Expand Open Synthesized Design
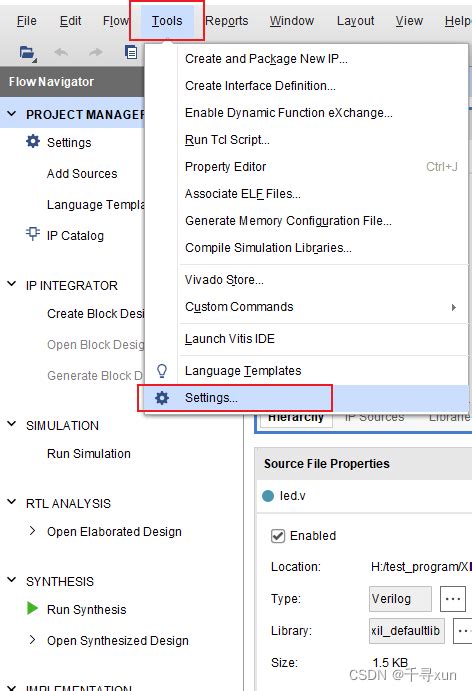Viewport: 472px width, 691px height. pos(32,639)
